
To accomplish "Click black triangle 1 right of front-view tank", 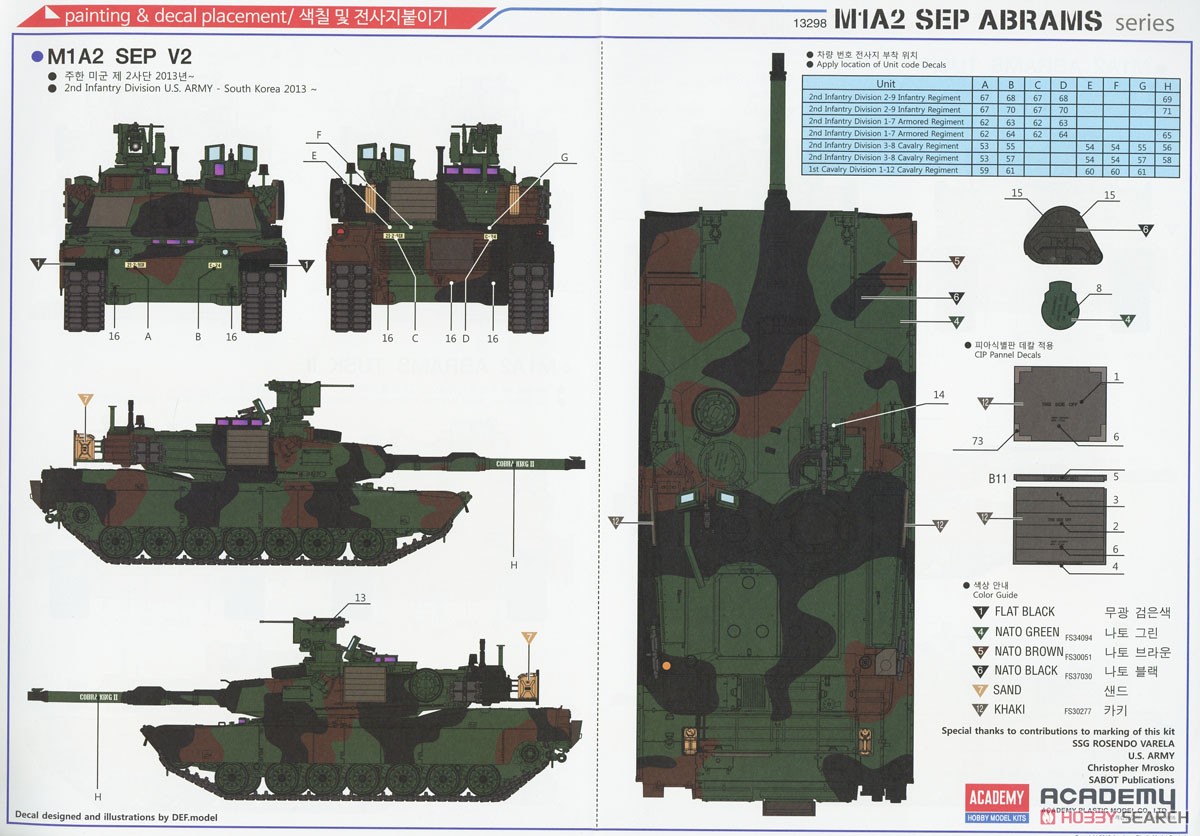I will point(306,264).
